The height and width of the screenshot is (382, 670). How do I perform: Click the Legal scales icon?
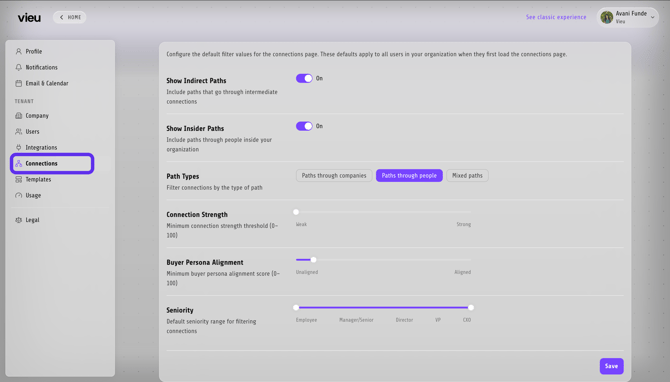click(18, 220)
